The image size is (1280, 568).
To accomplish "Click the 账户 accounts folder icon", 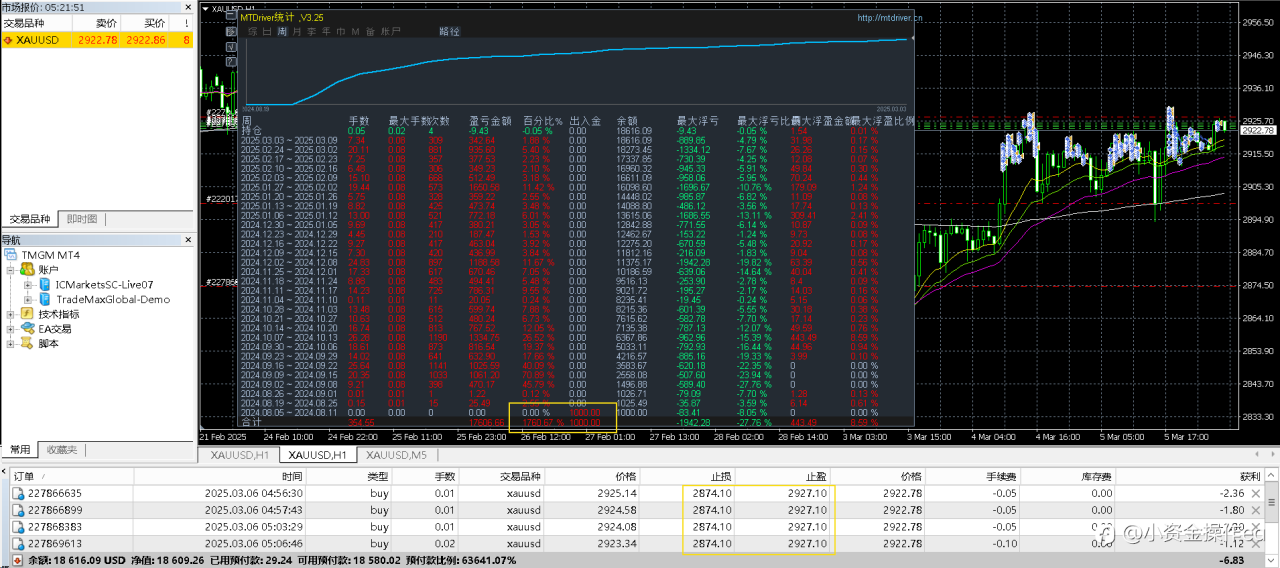I will 26,270.
